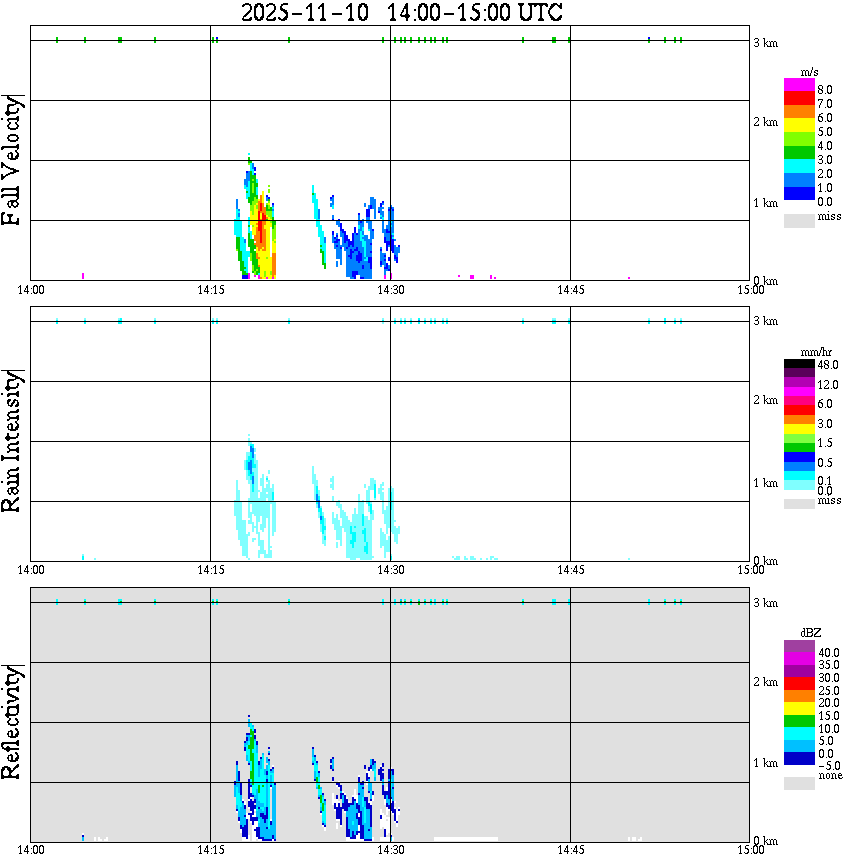Click '14:15' under the Fall Velocity plot

[x=211, y=290]
